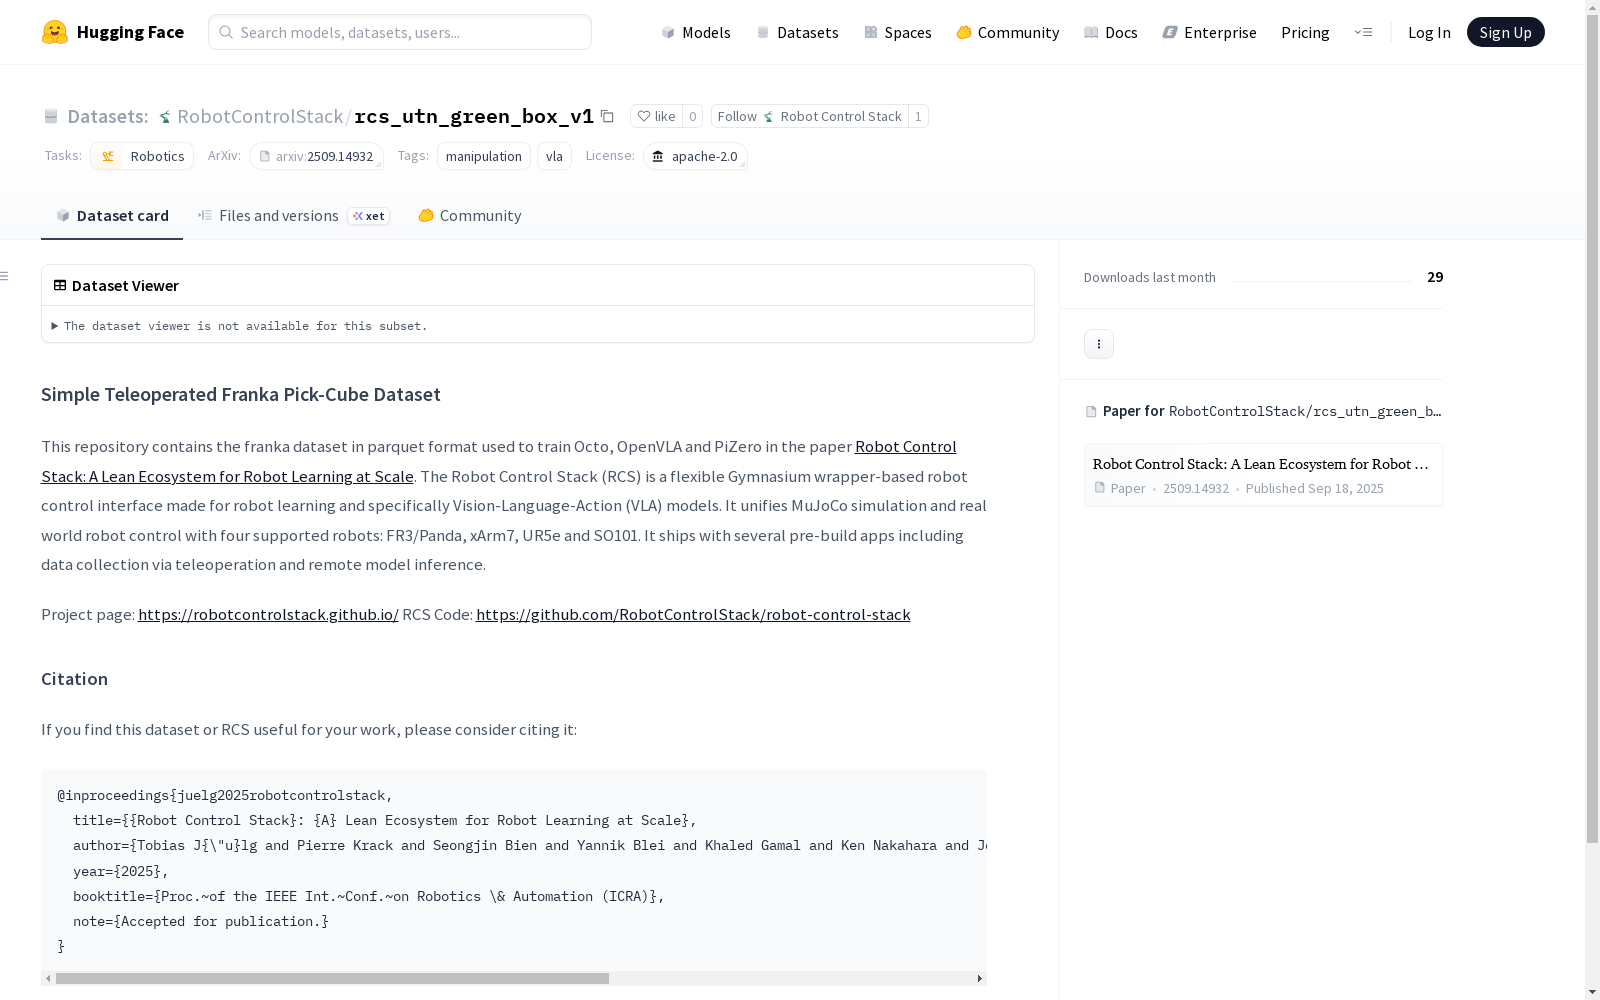Click the rcs_utn_green_box_v1 dataset title
This screenshot has height=1000, width=1600.
click(x=474, y=116)
